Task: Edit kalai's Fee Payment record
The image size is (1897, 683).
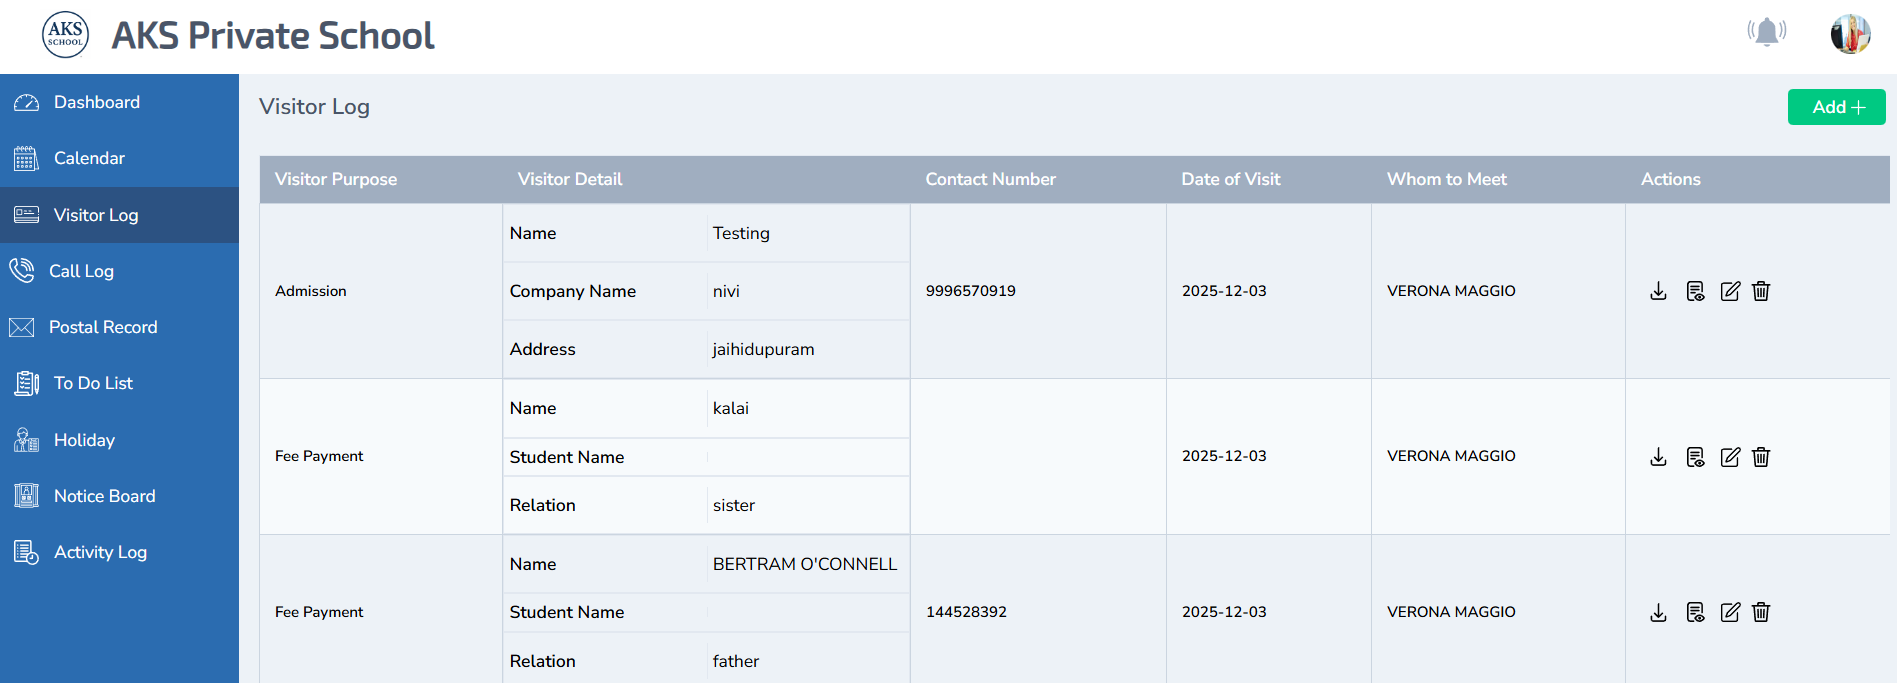Action: [x=1730, y=457]
